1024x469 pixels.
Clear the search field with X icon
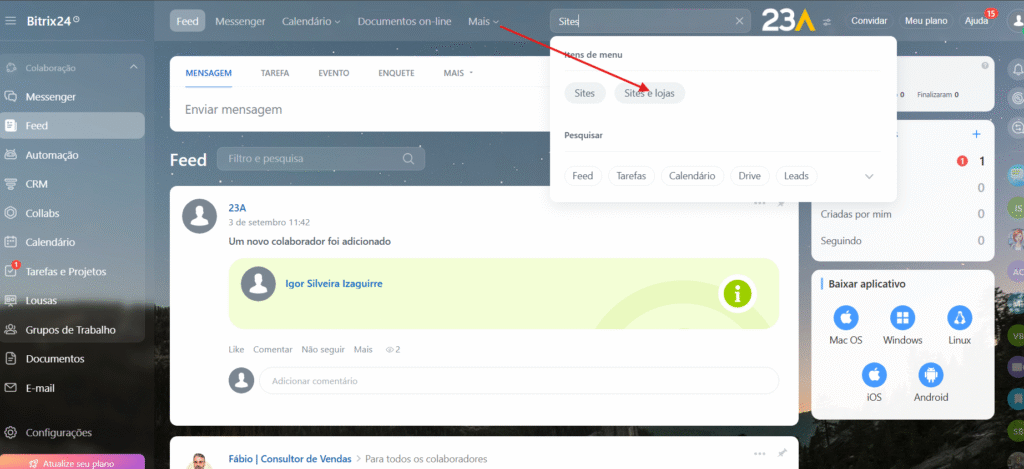[x=740, y=21]
